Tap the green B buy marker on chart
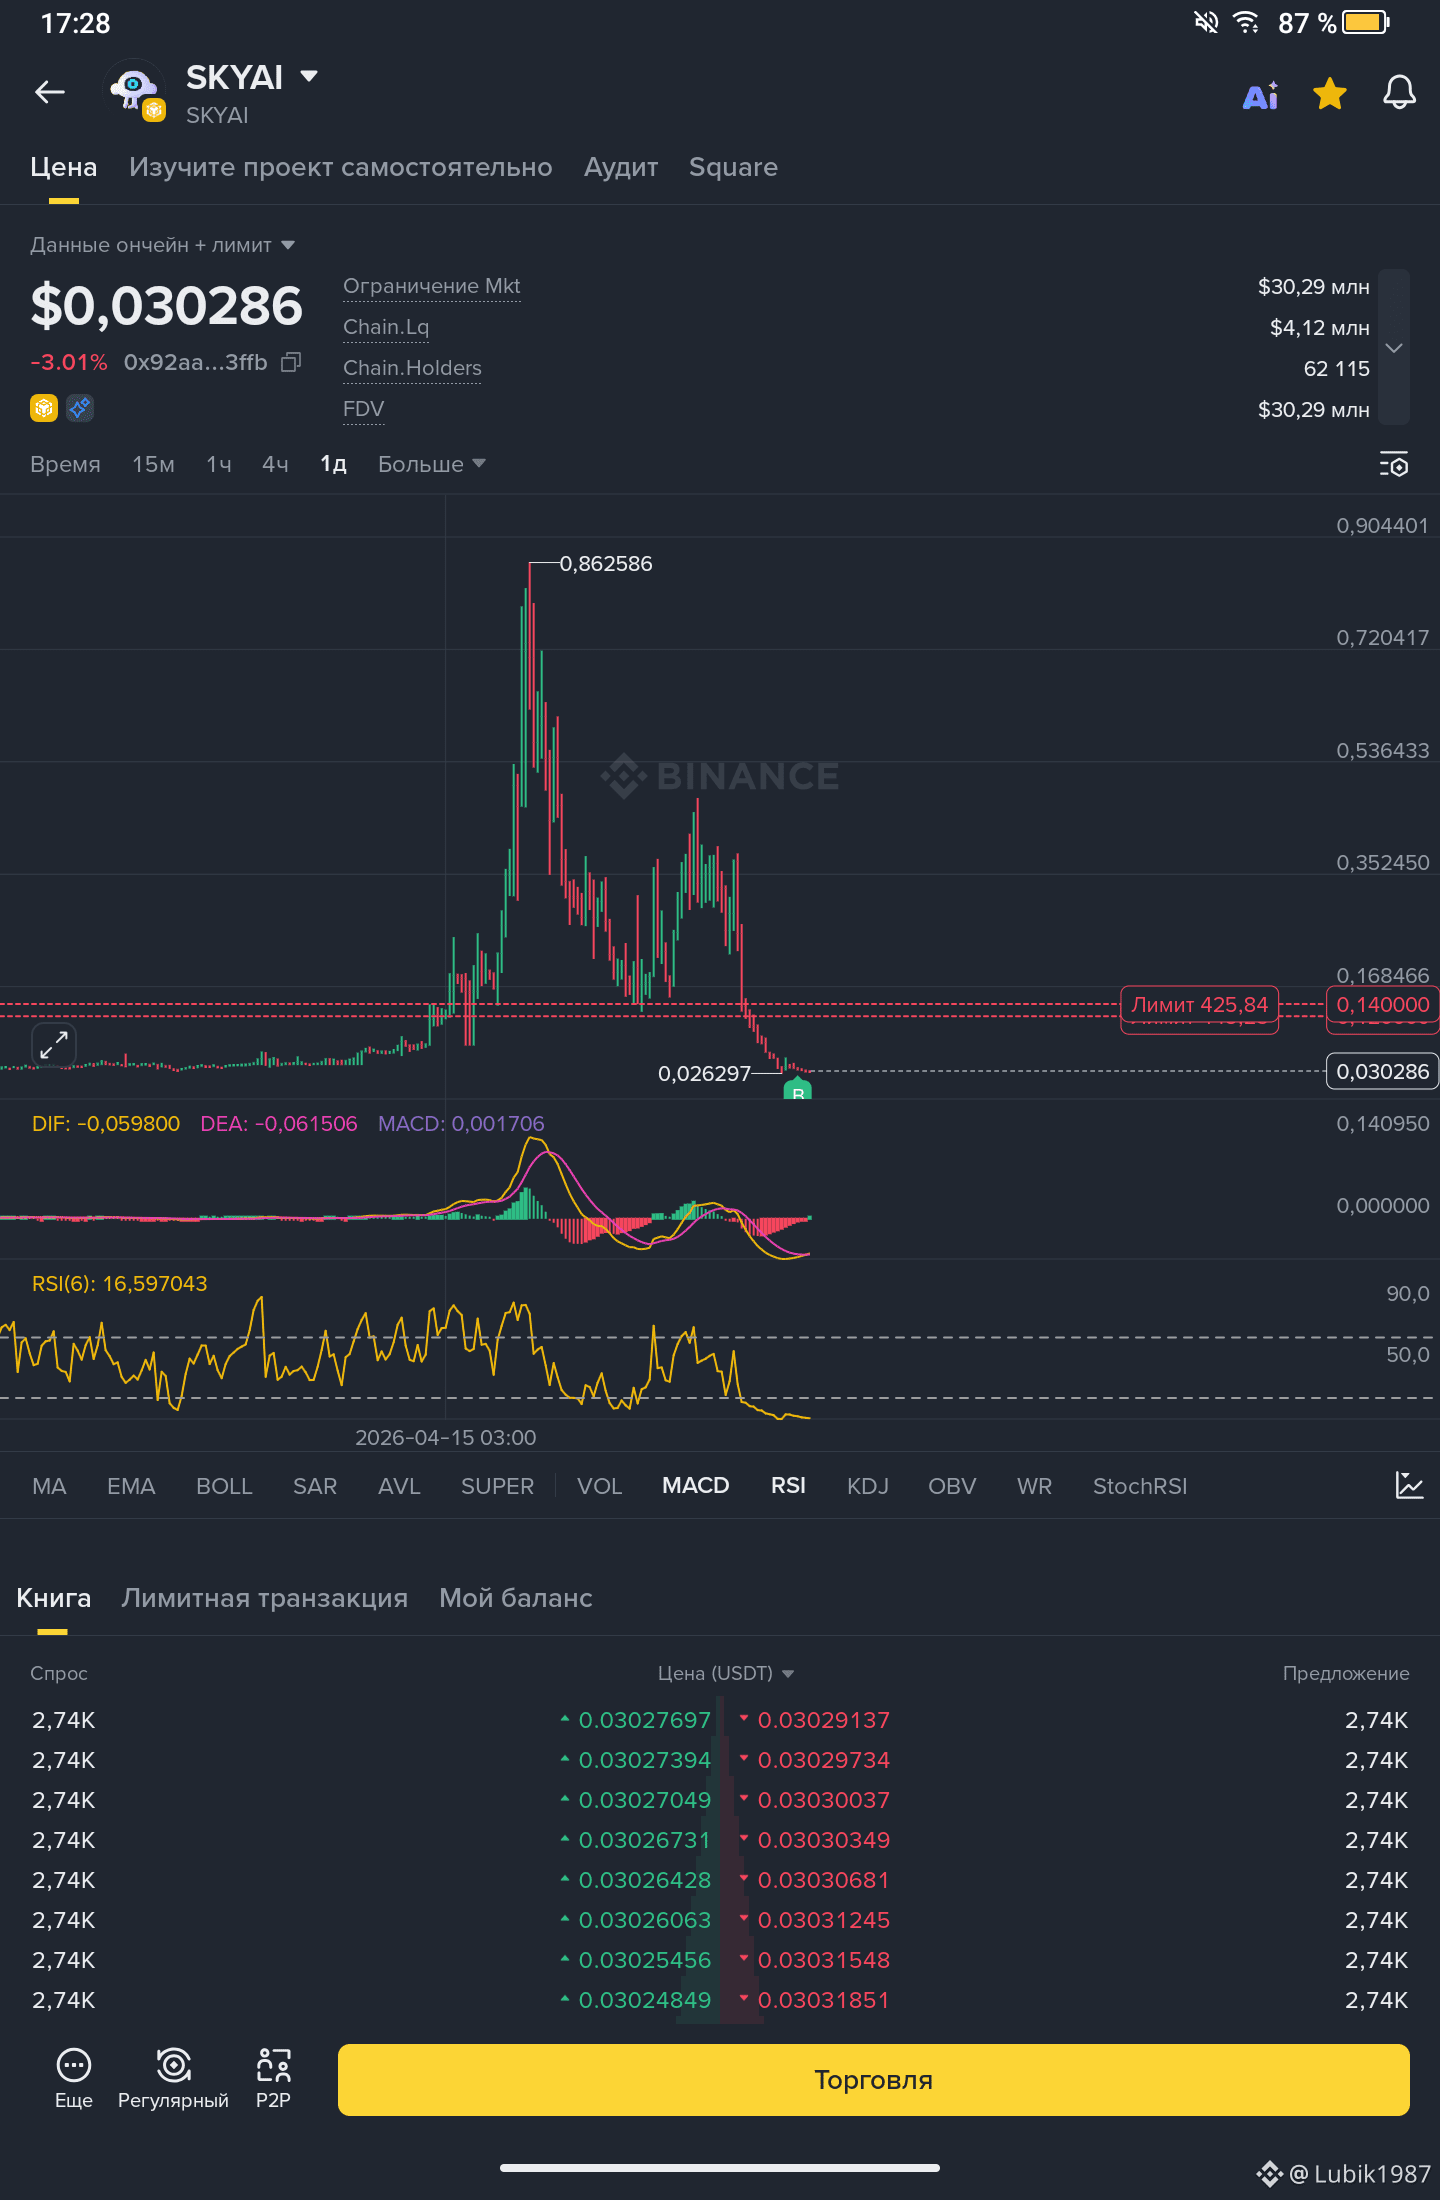This screenshot has width=1440, height=2200. (x=797, y=1090)
